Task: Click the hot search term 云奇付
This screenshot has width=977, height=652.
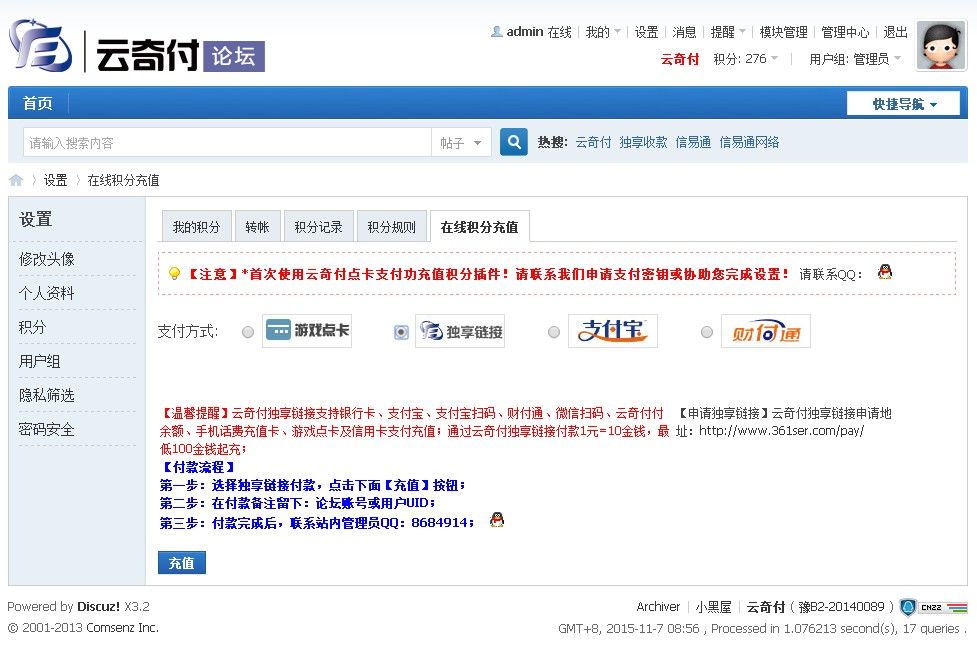Action: point(593,142)
